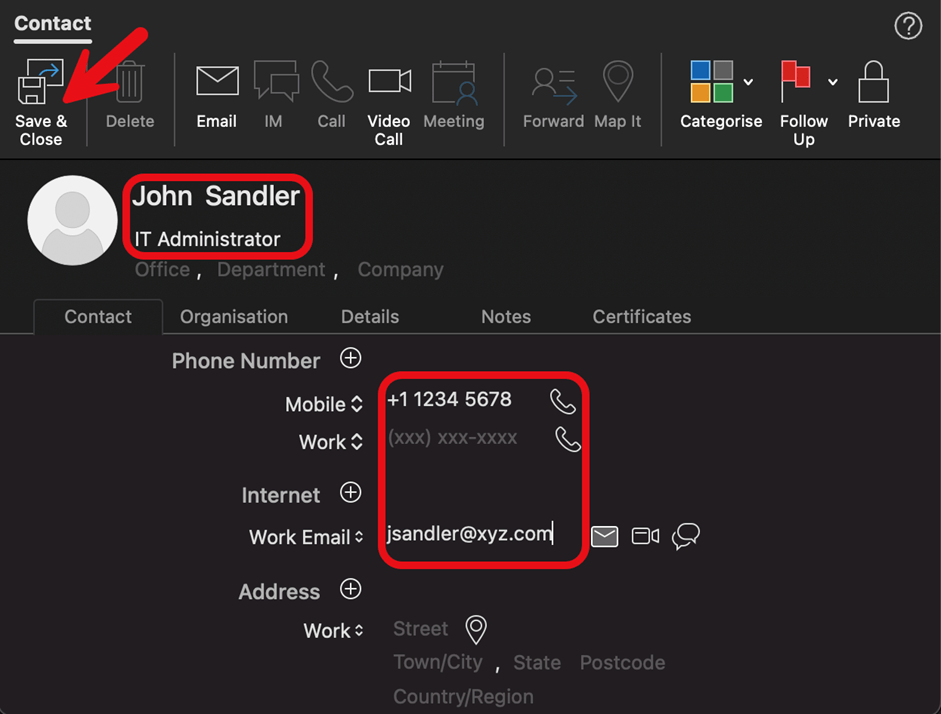Switch to the Details tab
This screenshot has height=714, width=941.
[x=370, y=316]
